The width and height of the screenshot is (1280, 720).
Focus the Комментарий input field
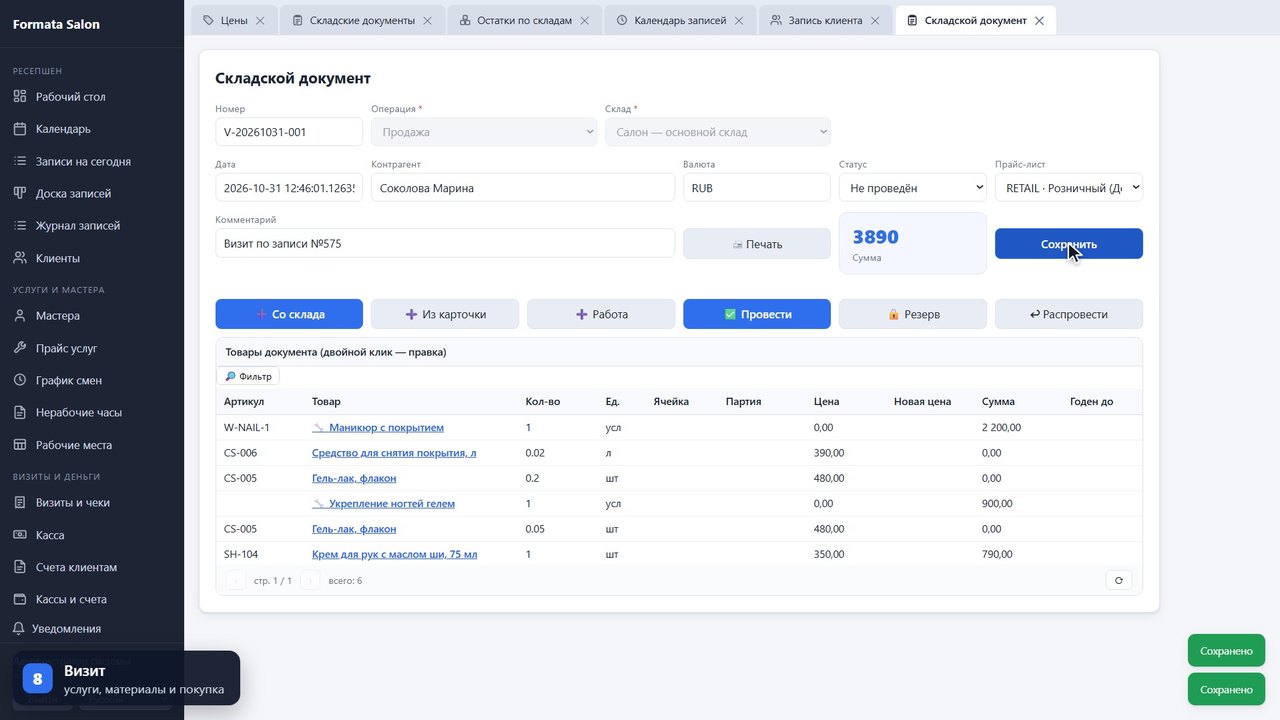pos(445,243)
